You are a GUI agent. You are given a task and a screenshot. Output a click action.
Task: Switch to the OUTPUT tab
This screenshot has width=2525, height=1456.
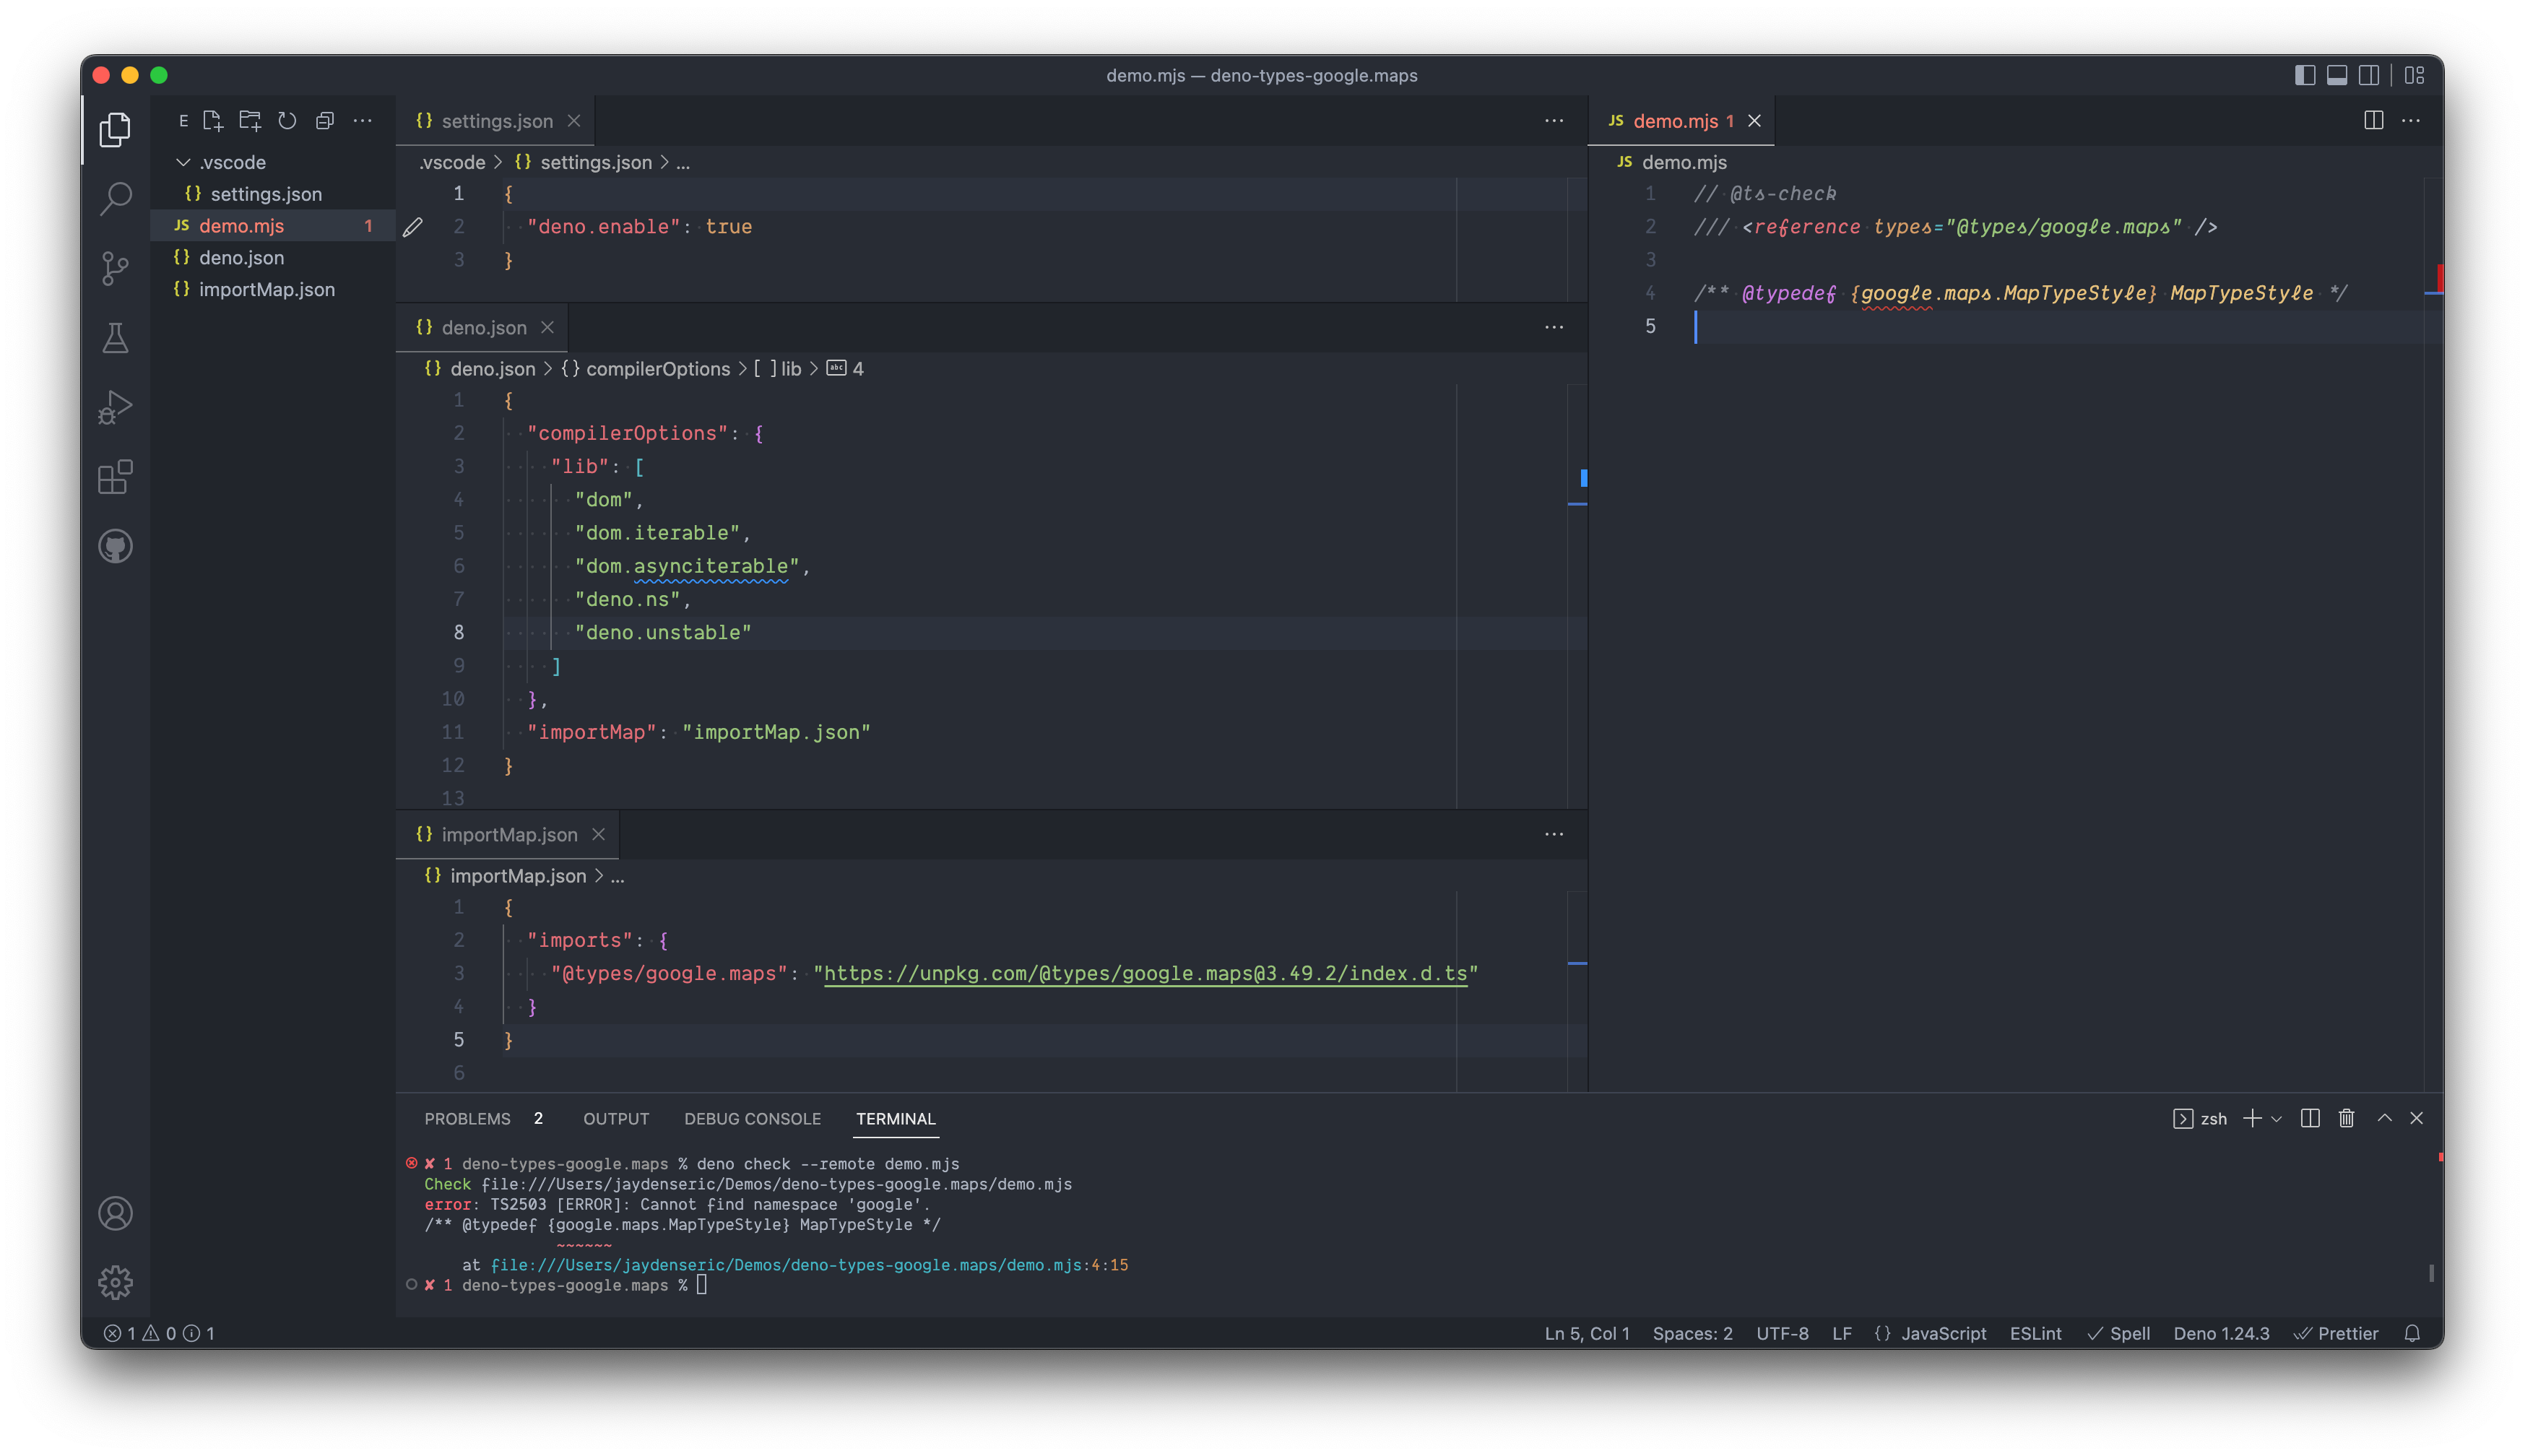pos(615,1119)
